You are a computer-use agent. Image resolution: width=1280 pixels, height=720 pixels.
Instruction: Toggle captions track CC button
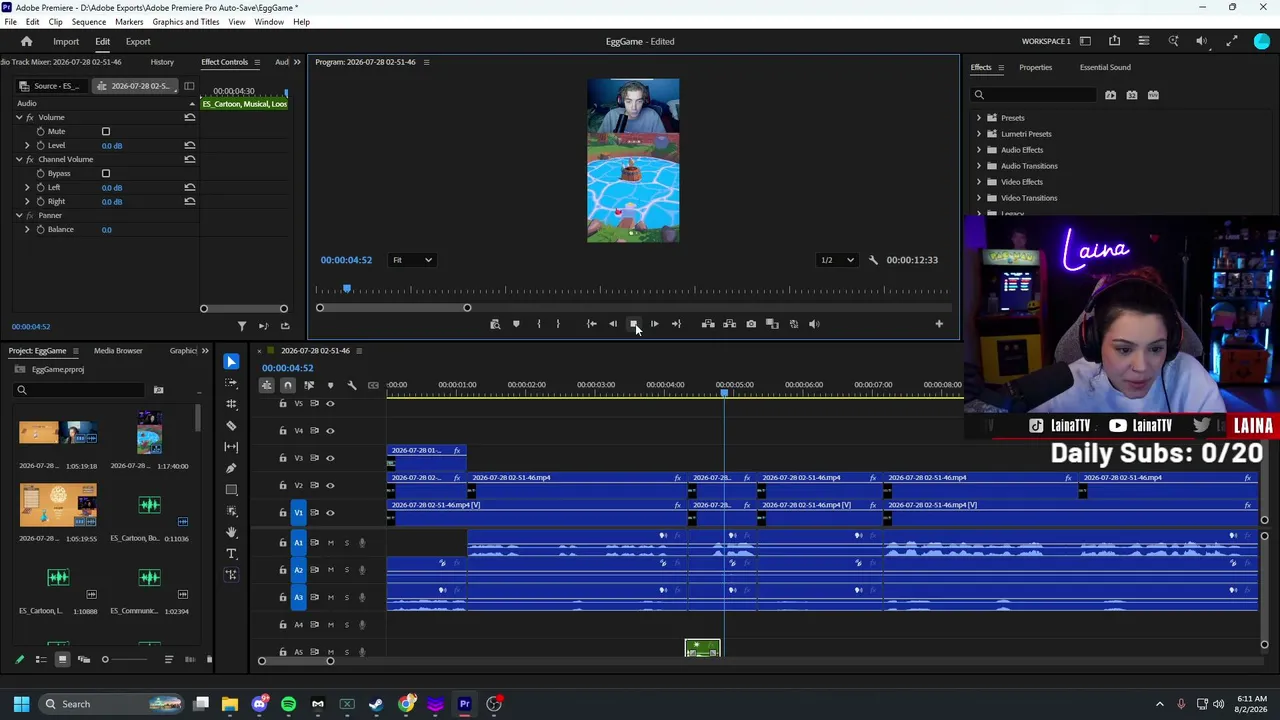tap(373, 385)
